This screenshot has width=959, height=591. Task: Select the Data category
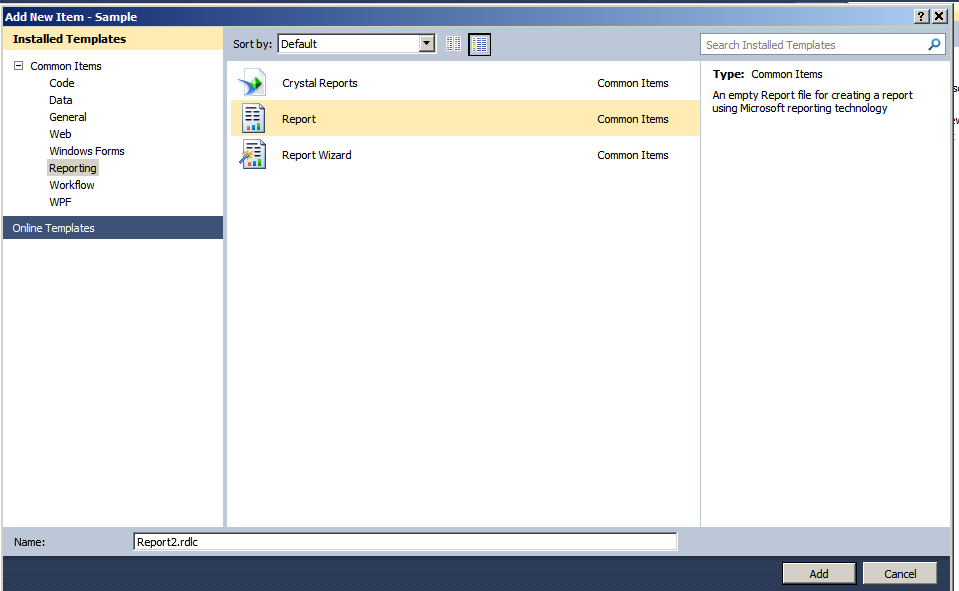click(x=61, y=100)
